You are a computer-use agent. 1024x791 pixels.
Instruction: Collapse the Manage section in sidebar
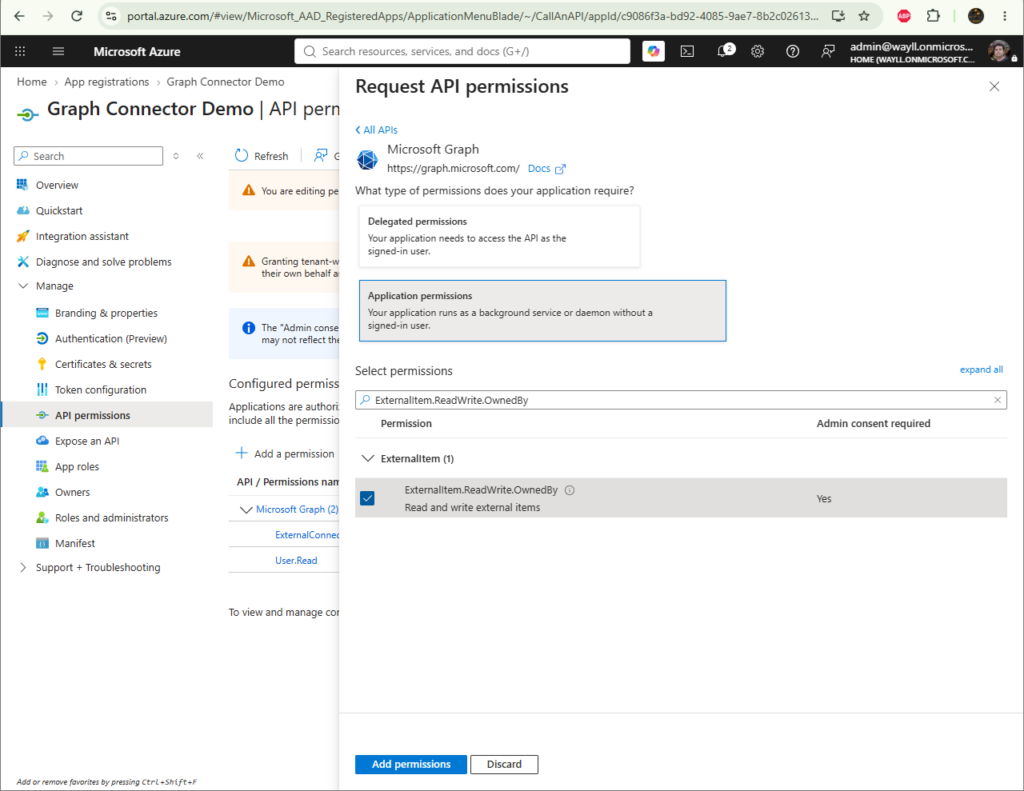pyautogui.click(x=23, y=286)
